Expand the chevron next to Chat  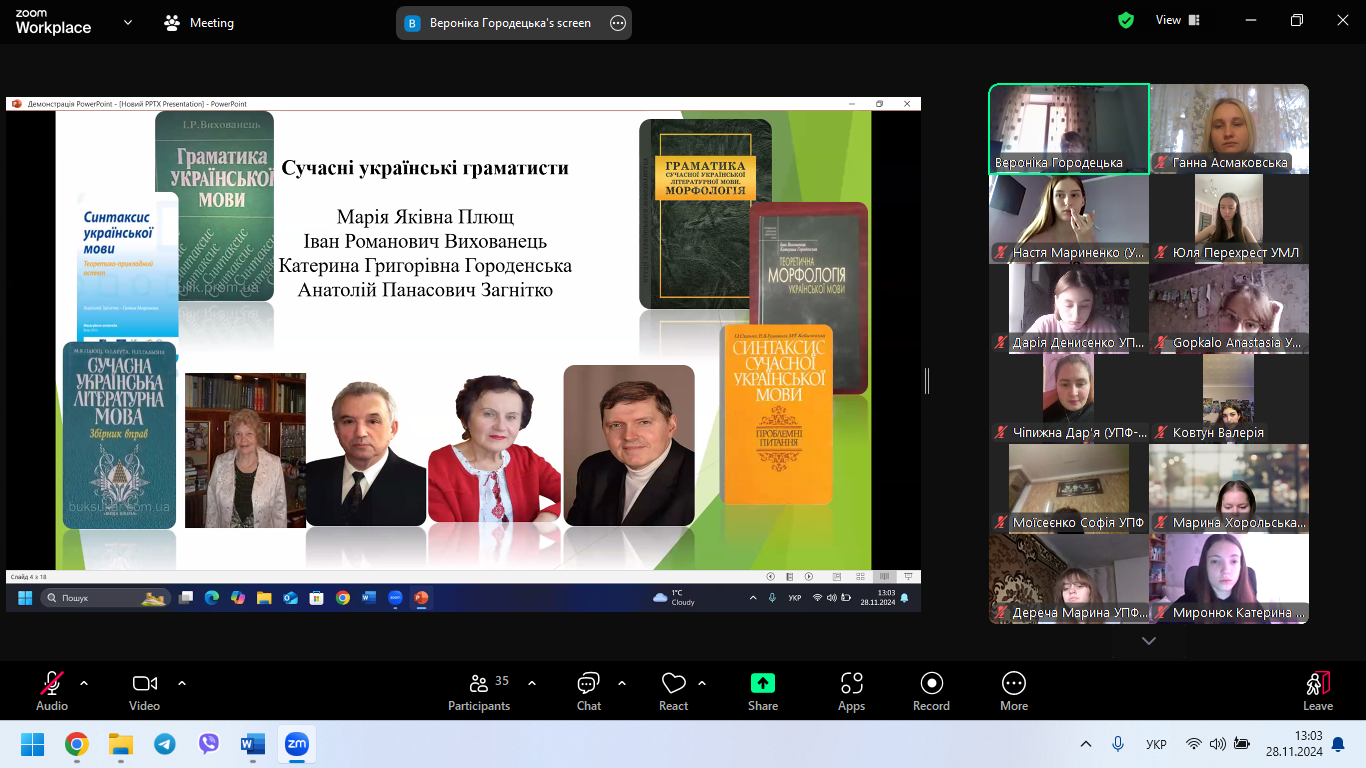pos(622,683)
